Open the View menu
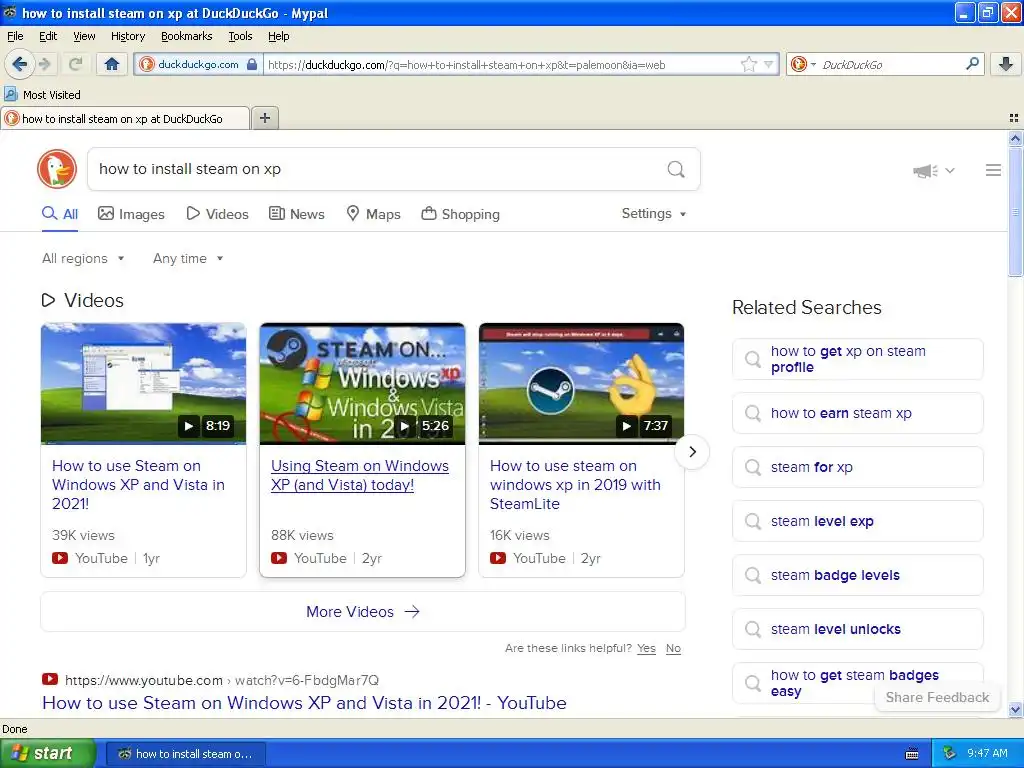Viewport: 1024px width, 768px height. [x=84, y=36]
